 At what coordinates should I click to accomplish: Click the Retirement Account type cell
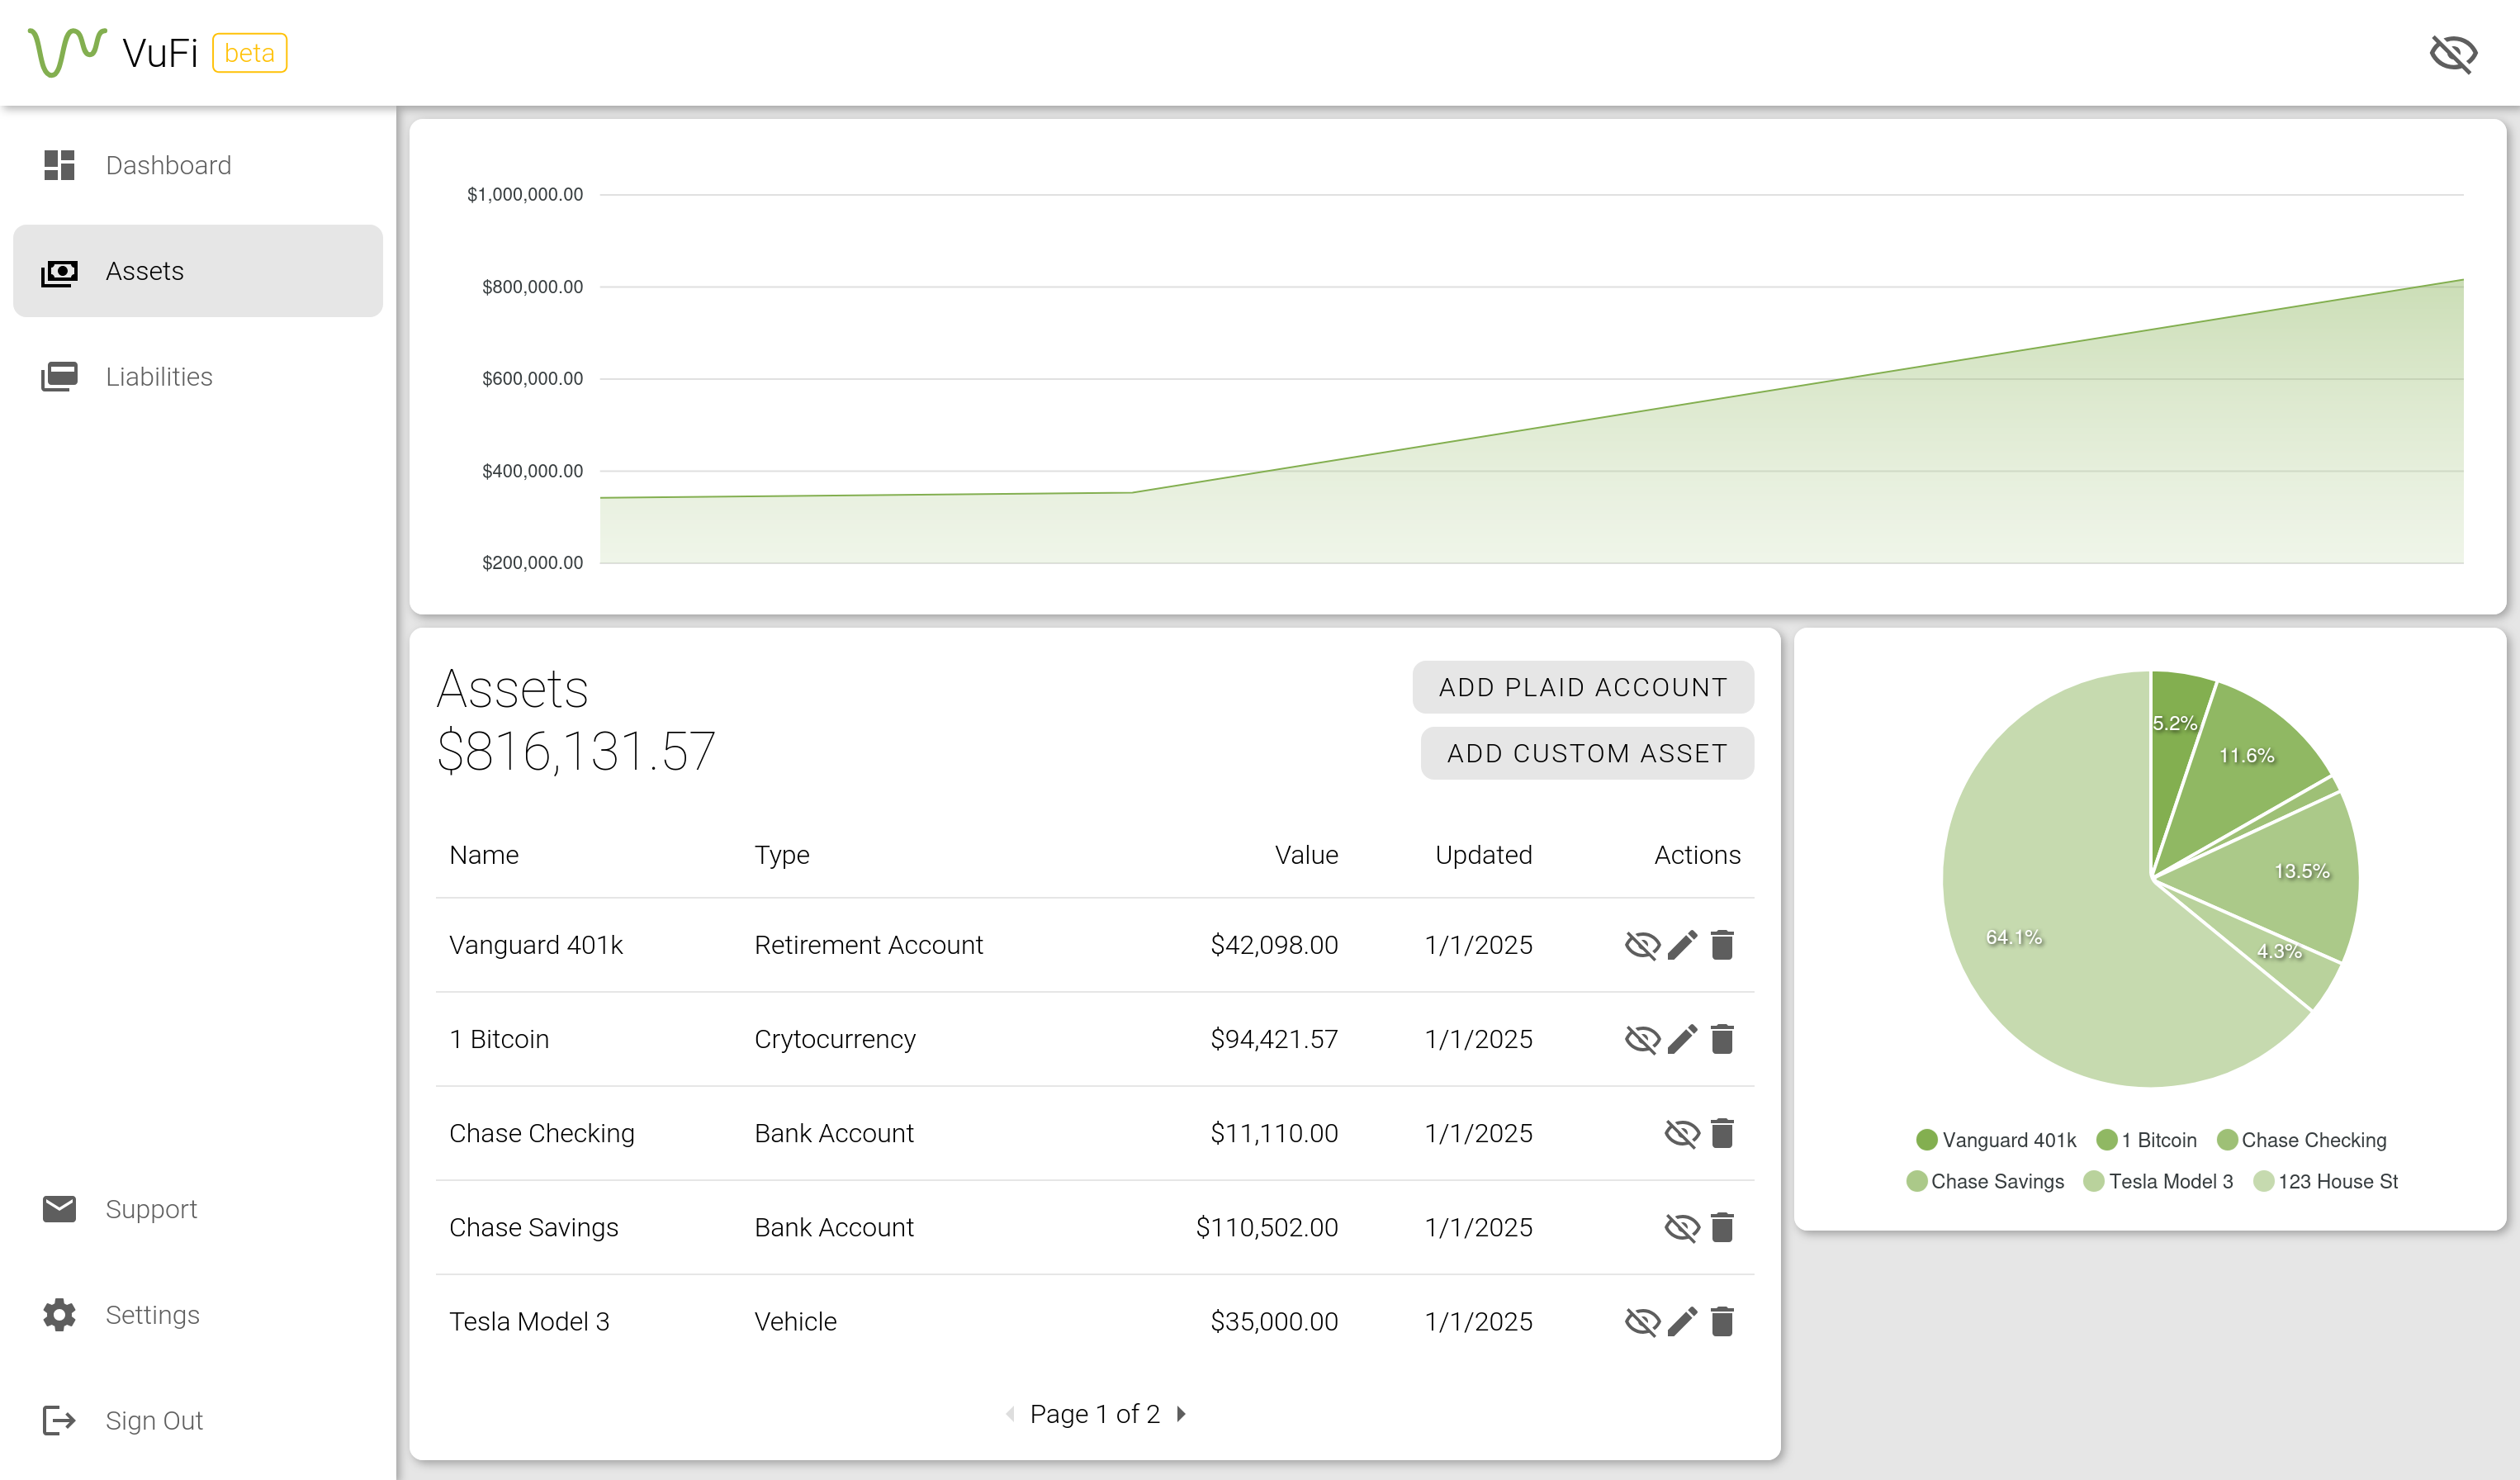point(868,945)
